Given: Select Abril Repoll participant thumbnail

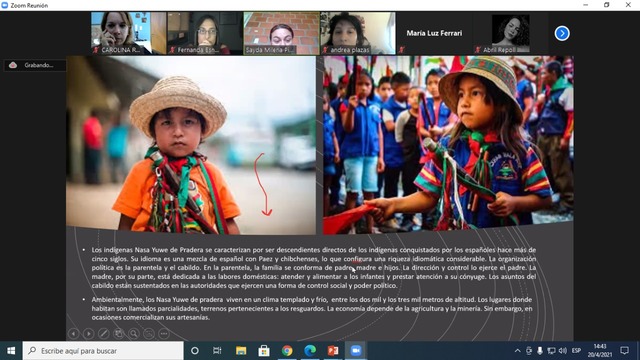Looking at the screenshot, I should pyautogui.click(x=511, y=33).
